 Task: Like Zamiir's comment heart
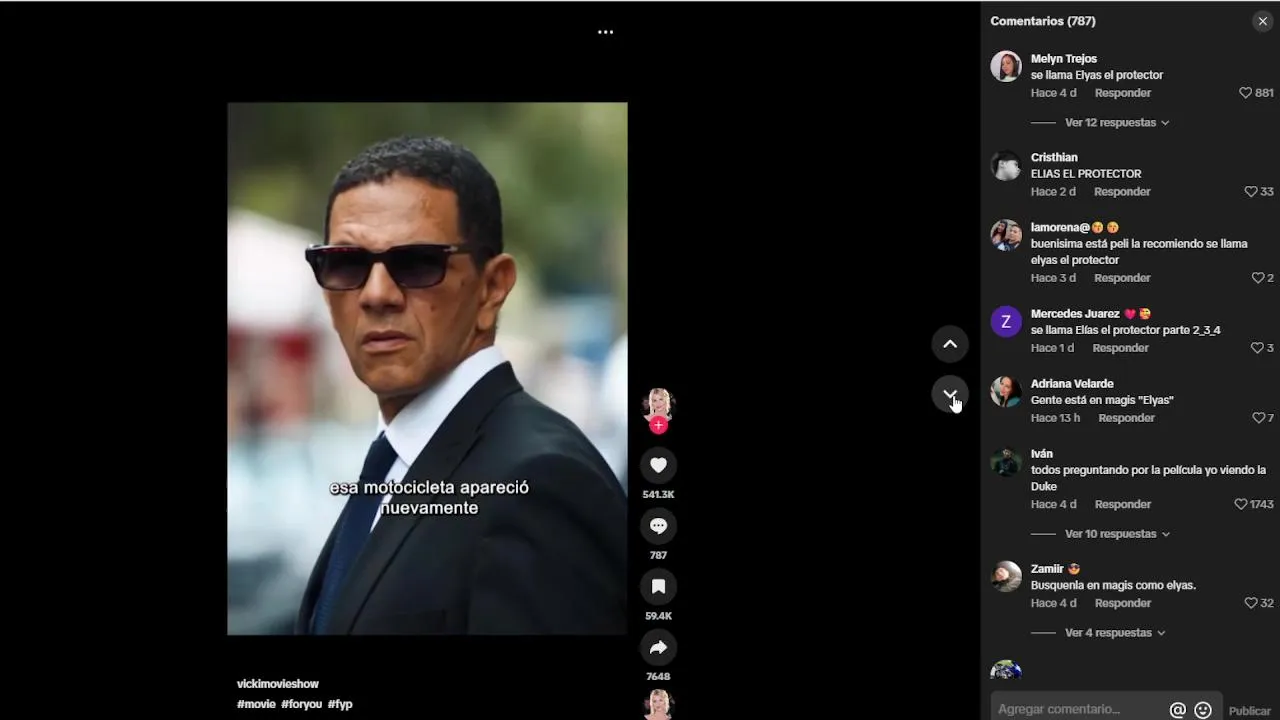pyautogui.click(x=1250, y=604)
